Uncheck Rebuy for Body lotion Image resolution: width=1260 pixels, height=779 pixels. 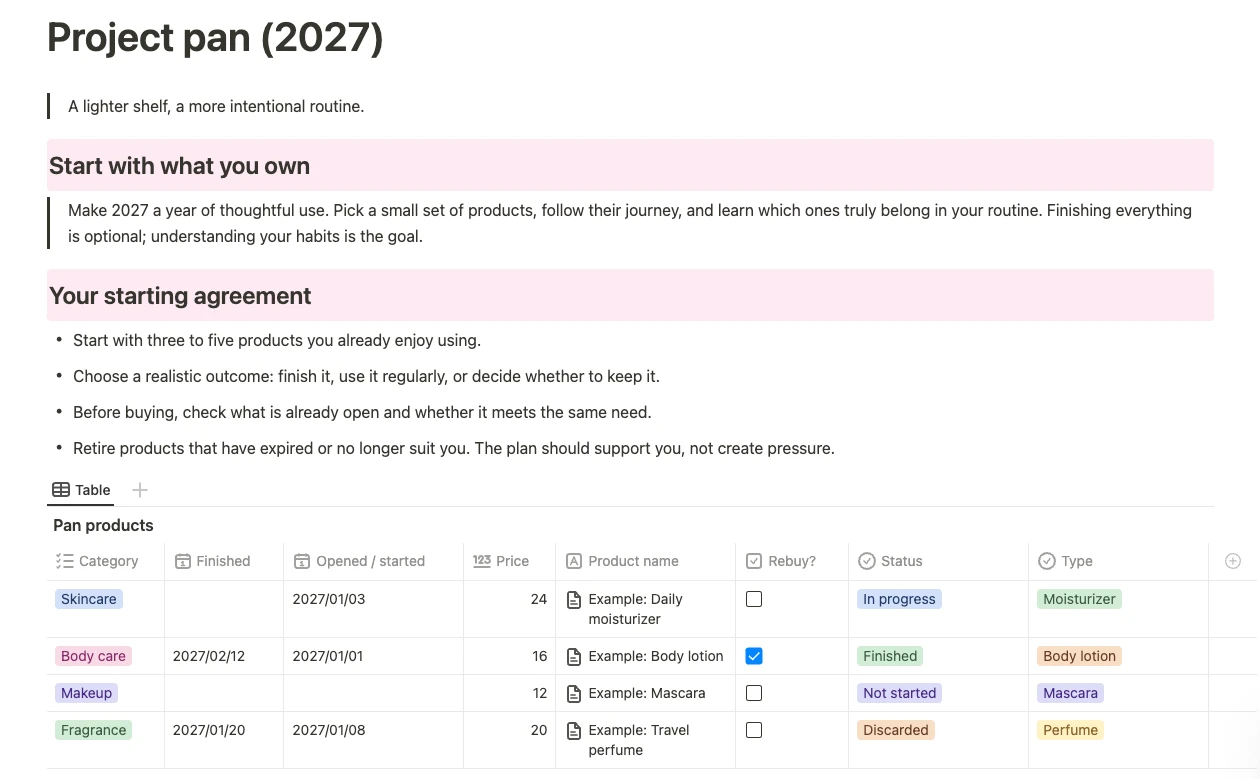pyautogui.click(x=754, y=656)
